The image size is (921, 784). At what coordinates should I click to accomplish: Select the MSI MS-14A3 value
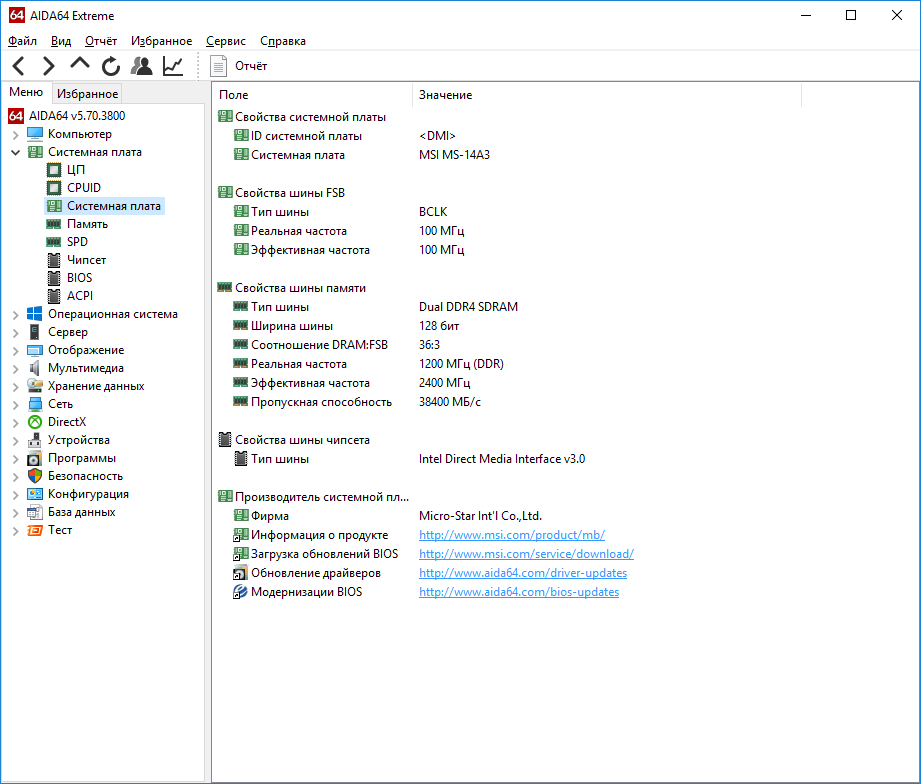coord(454,155)
